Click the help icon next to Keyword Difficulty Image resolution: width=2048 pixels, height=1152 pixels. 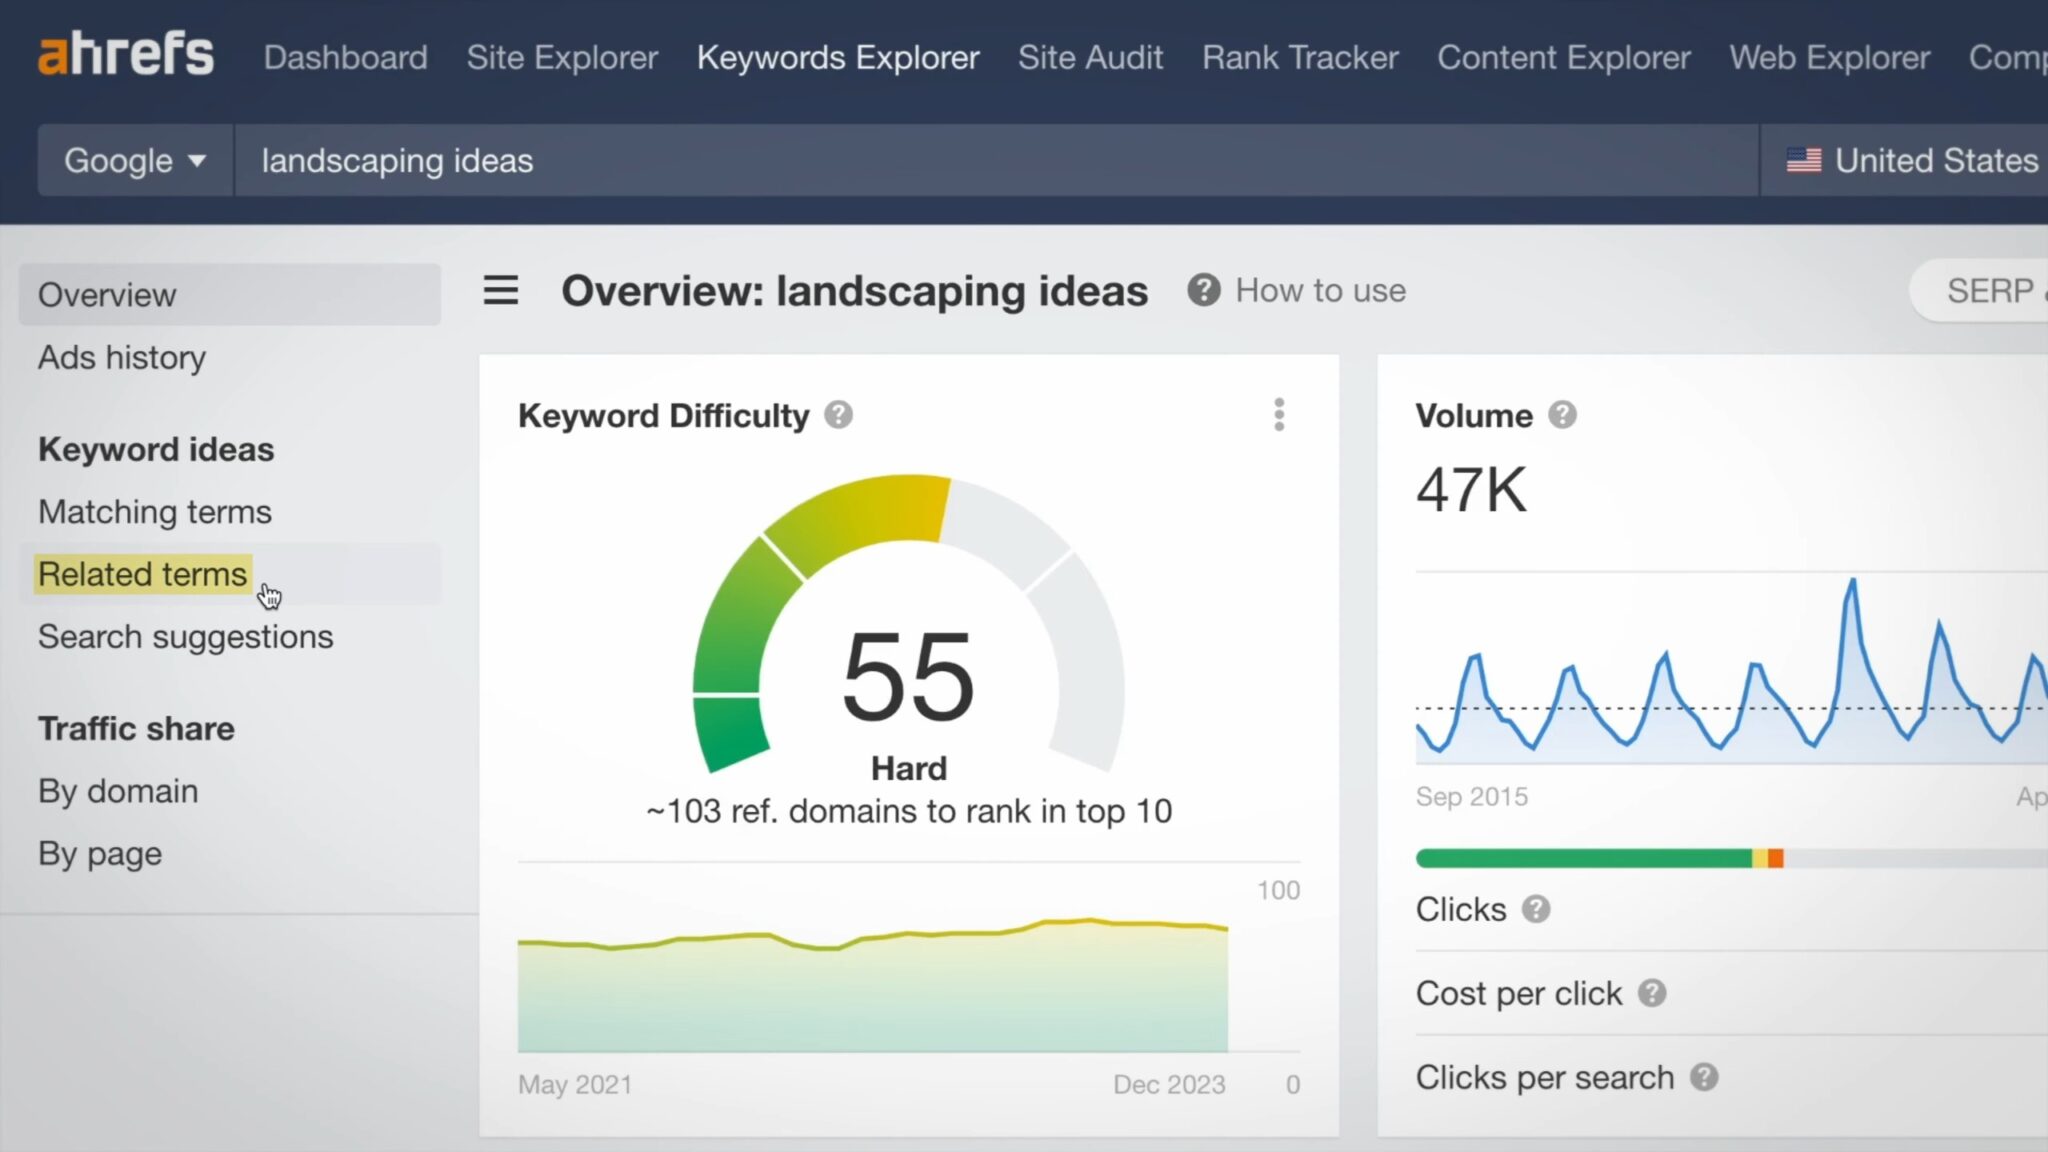coord(839,415)
